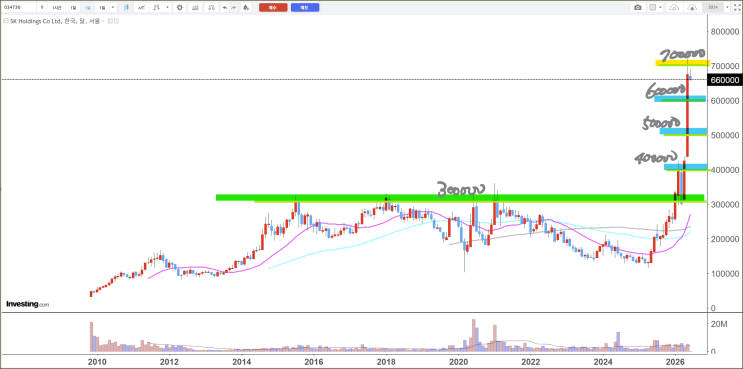Click second small legend icon after 서울
Screen dimensions: 743x369
click(x=116, y=21)
